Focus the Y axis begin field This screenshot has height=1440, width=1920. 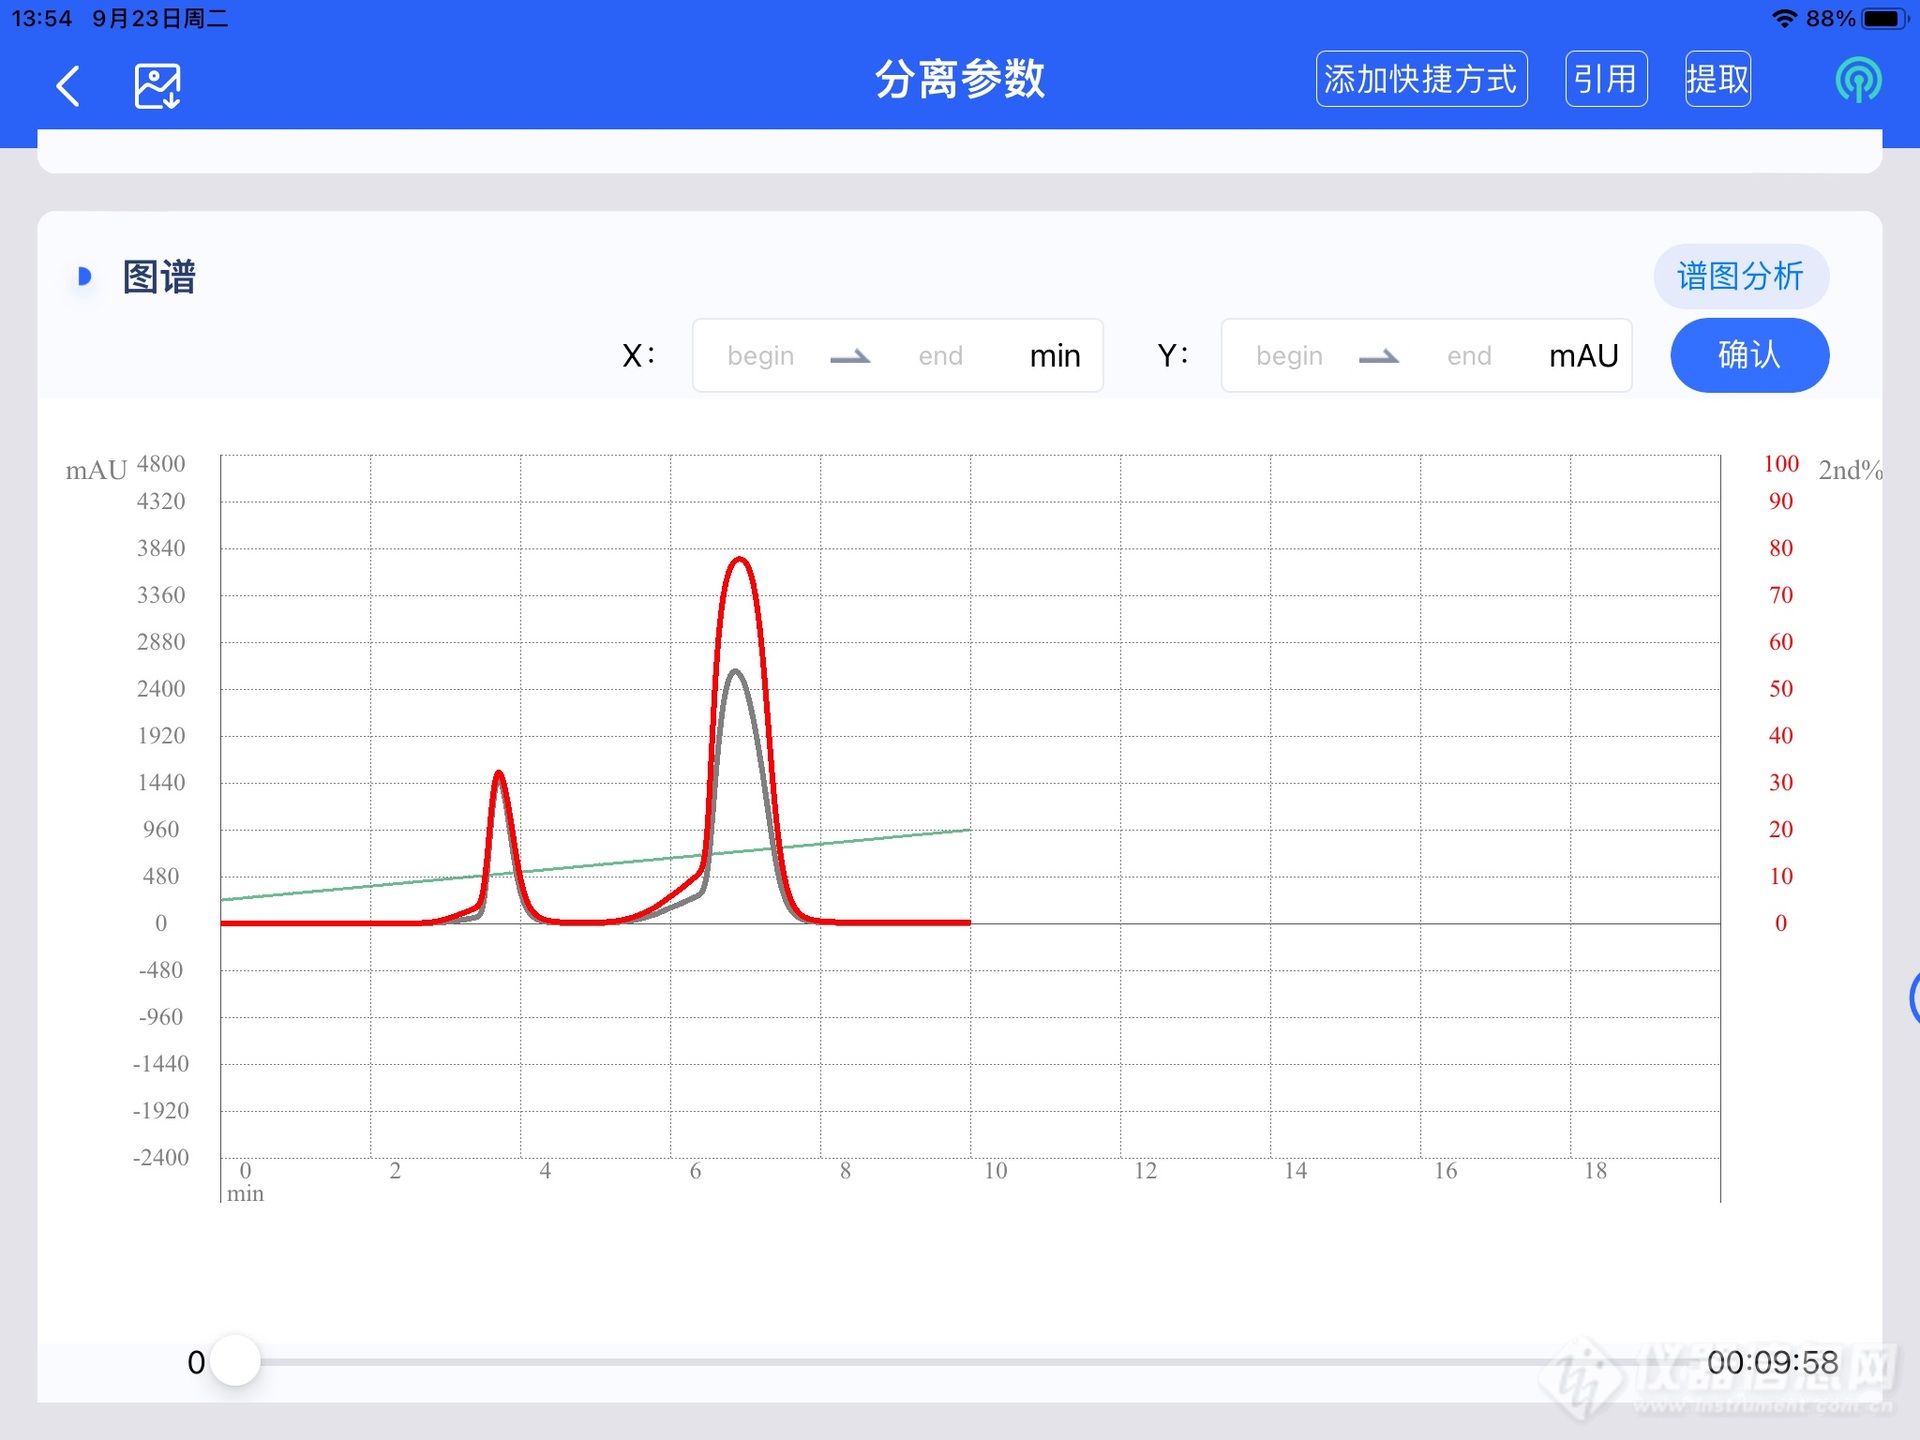1289,356
